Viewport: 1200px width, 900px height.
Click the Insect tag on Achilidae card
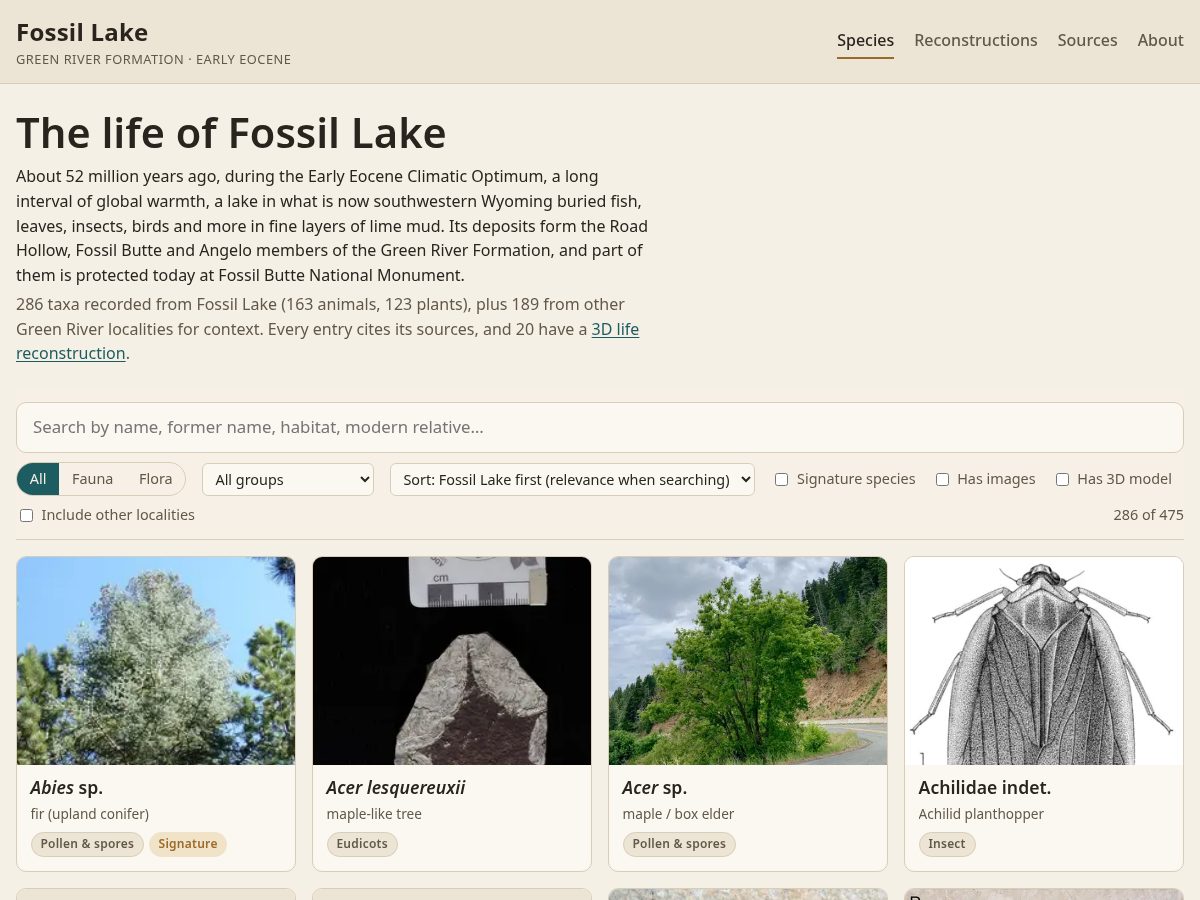[947, 844]
